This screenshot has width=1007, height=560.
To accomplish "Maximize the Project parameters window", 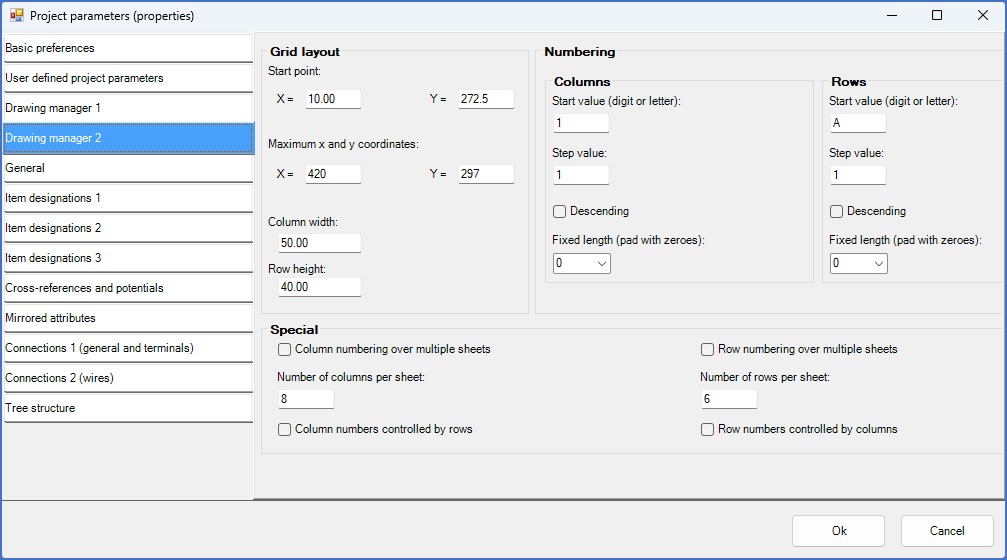I will pos(937,15).
